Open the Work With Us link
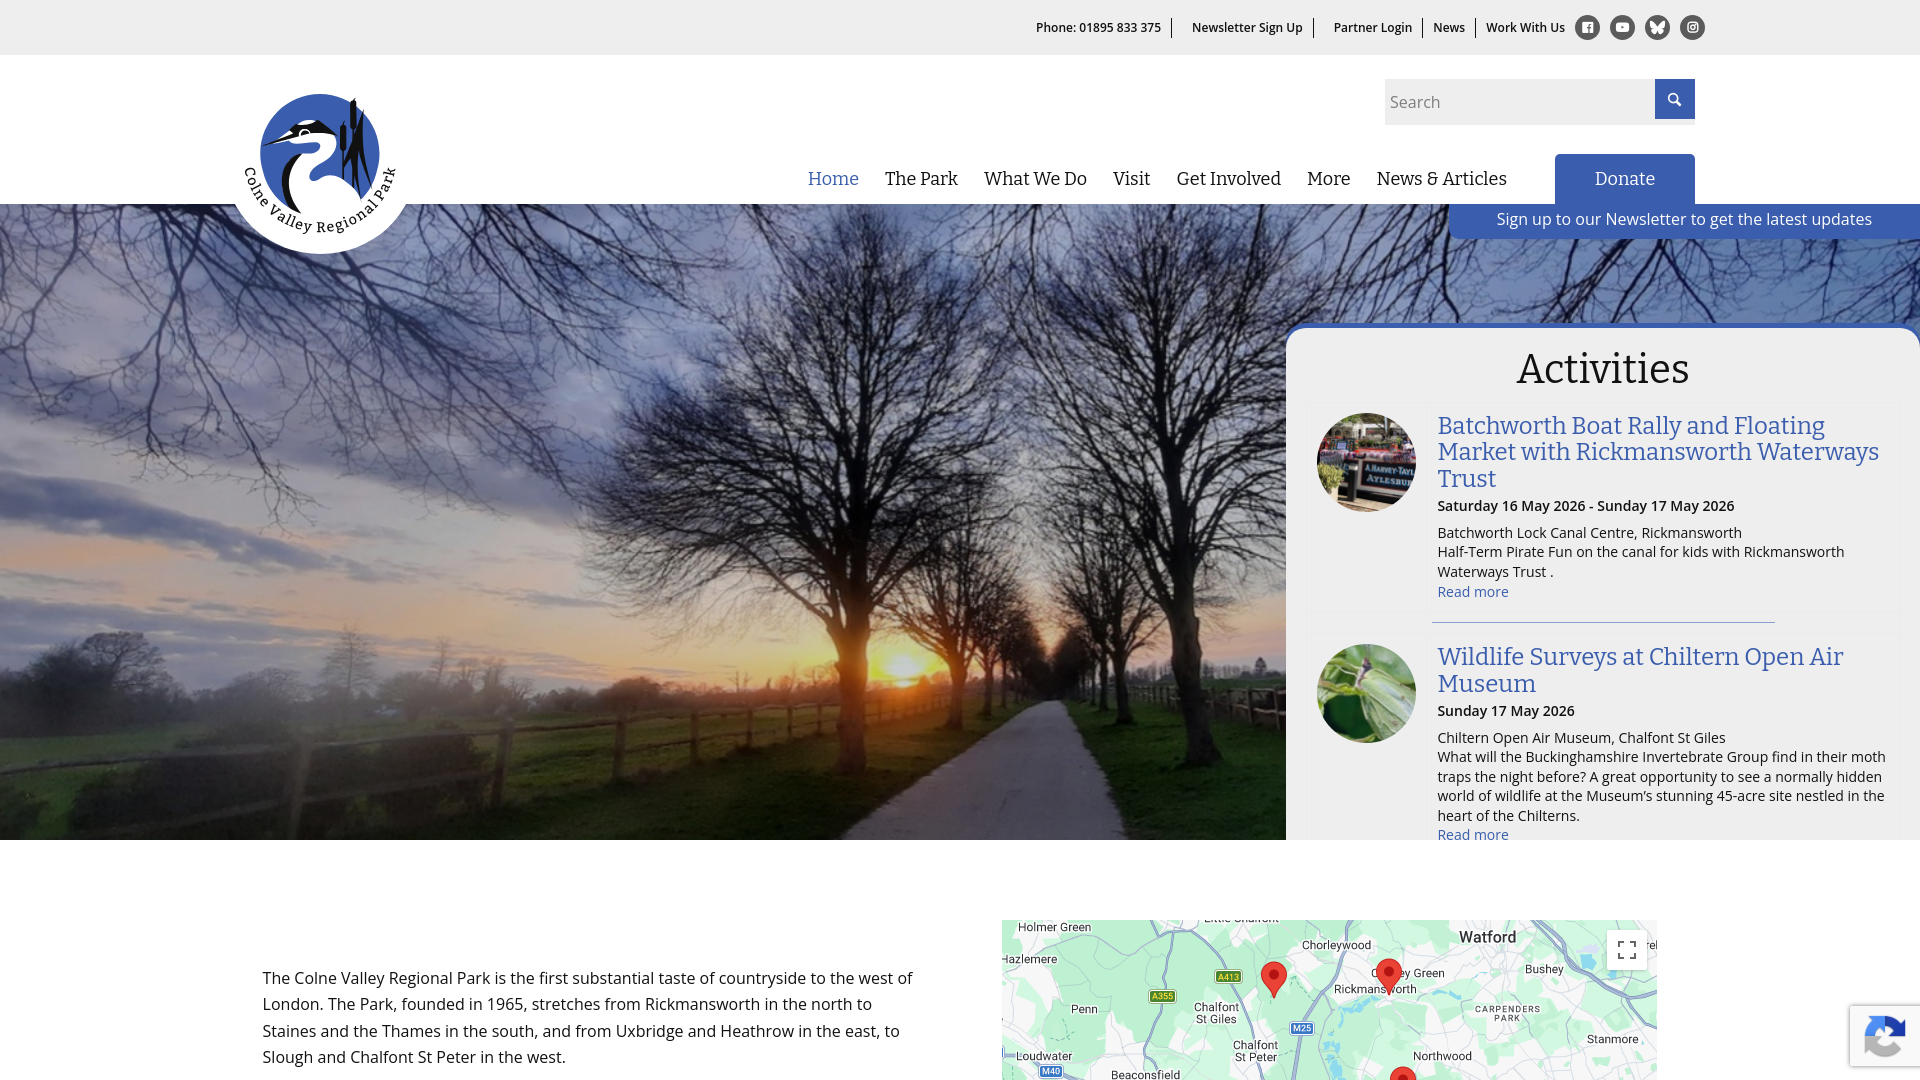This screenshot has height=1080, width=1920. click(1525, 28)
